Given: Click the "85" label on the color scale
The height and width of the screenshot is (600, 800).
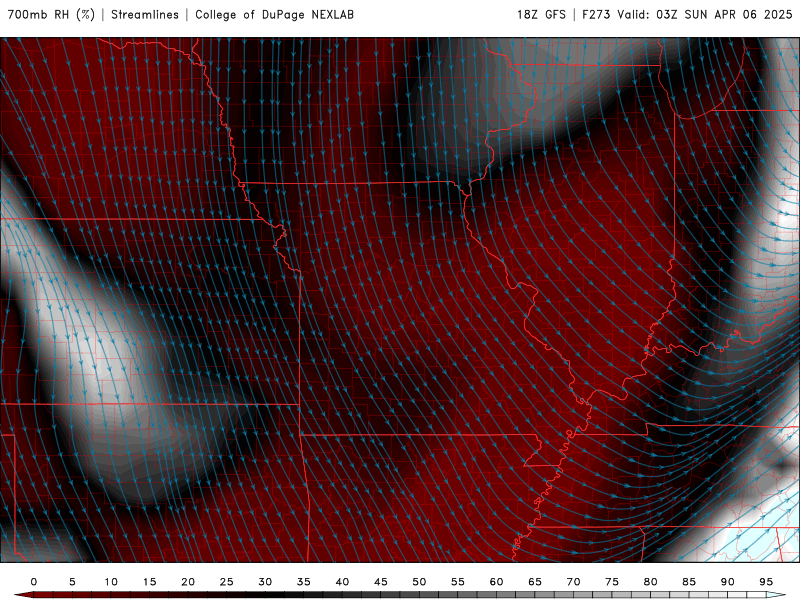Looking at the screenshot, I should click(689, 582).
